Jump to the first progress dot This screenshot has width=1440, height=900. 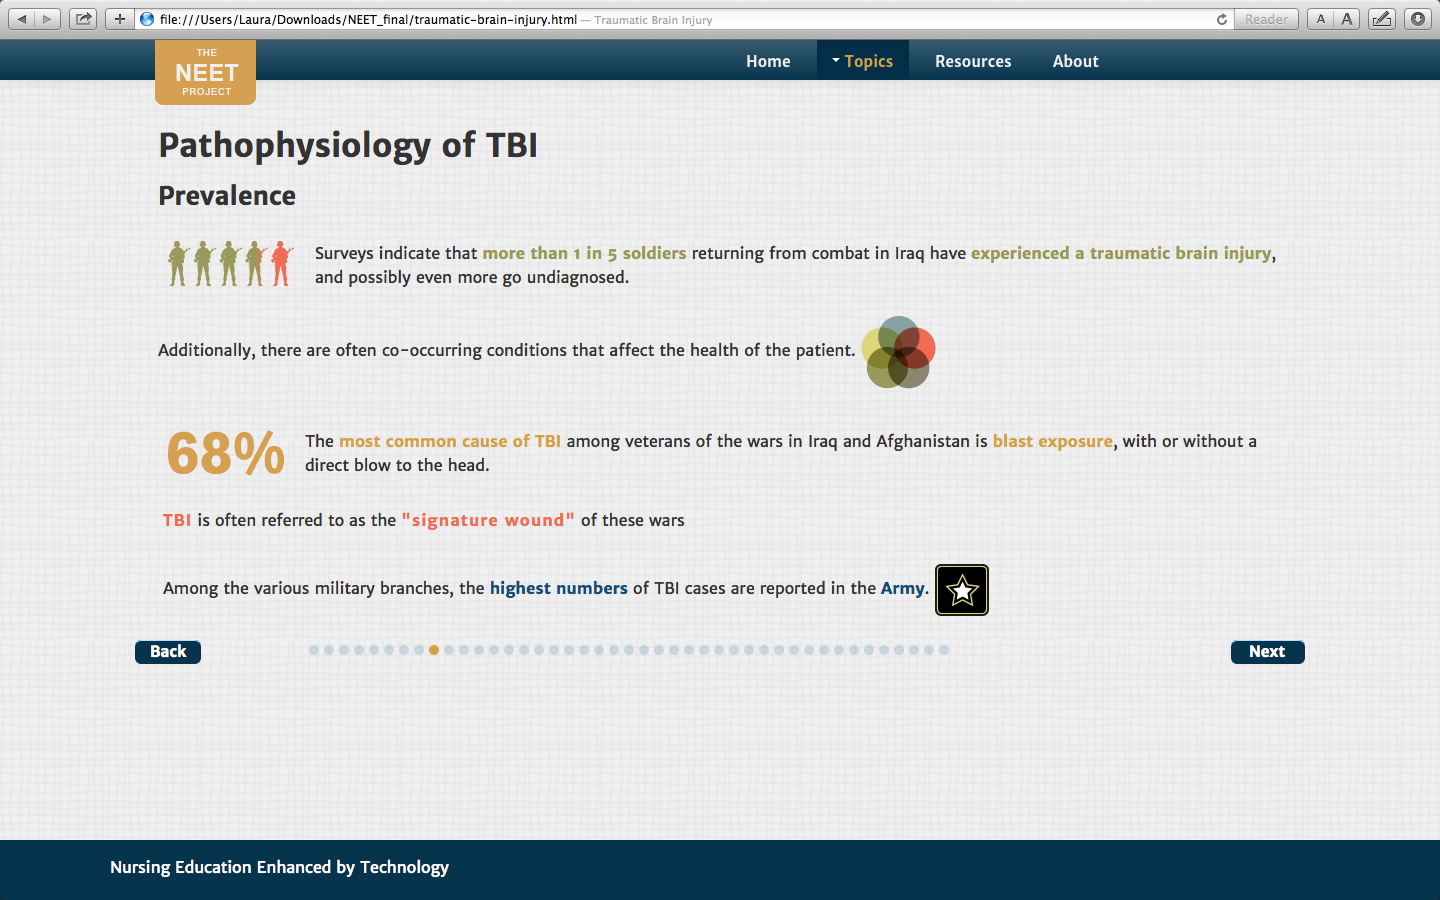click(314, 650)
